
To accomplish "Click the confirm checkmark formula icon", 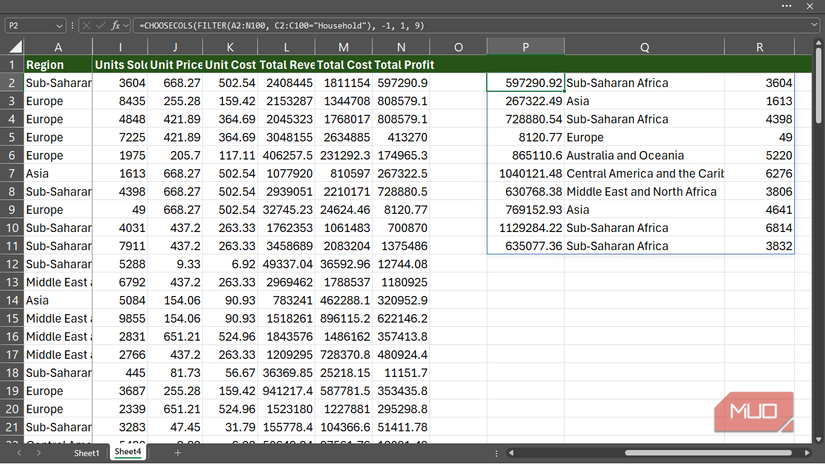I will [100, 25].
